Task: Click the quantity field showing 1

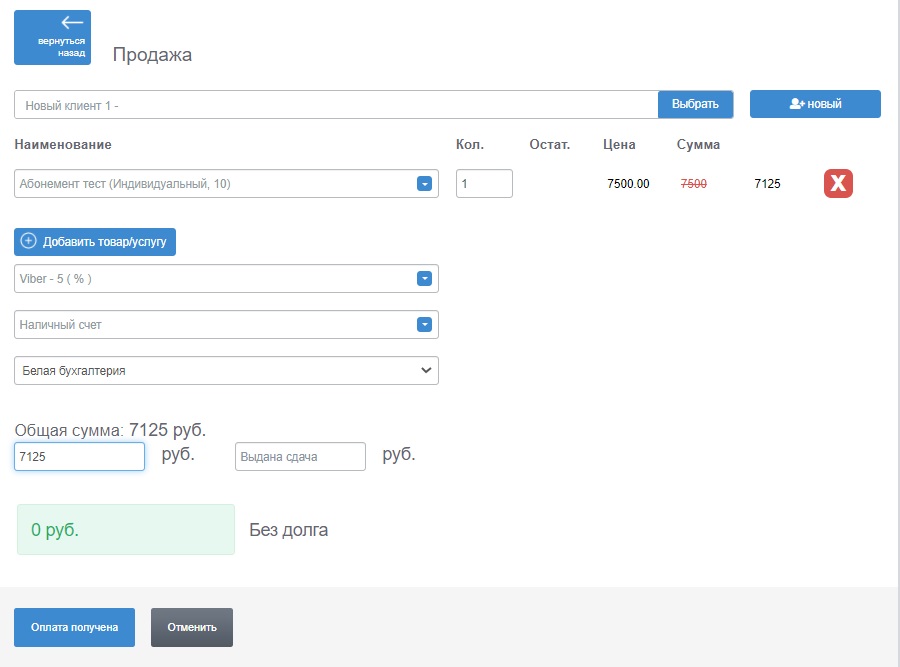Action: click(484, 184)
